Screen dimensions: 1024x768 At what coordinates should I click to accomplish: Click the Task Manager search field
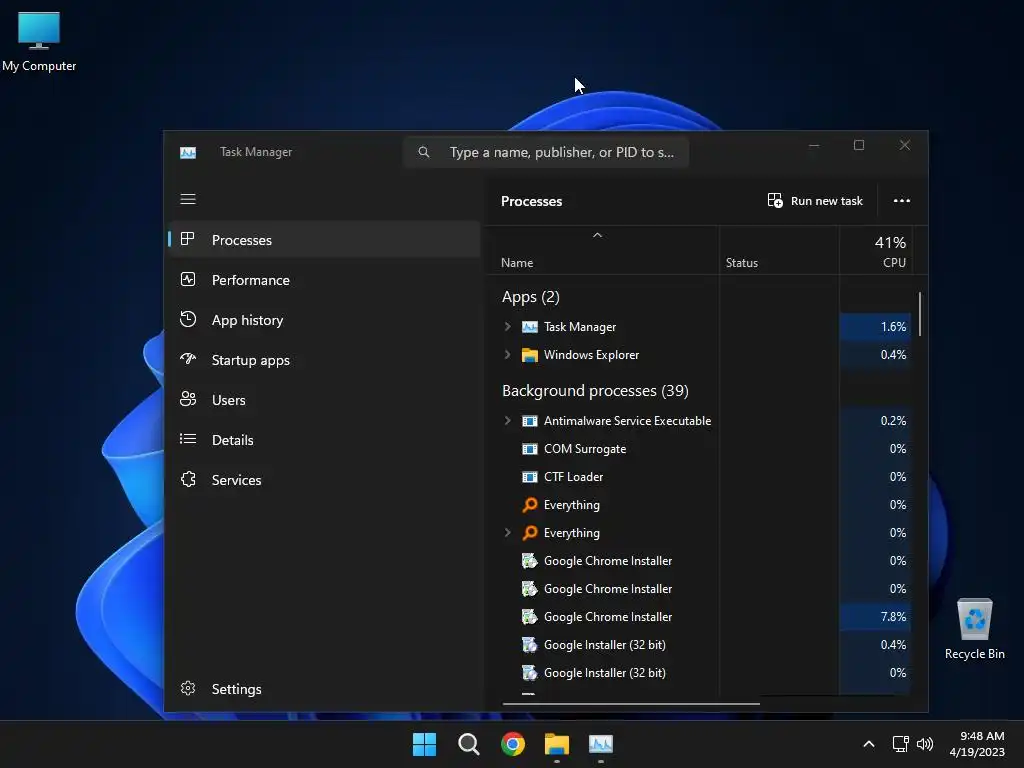pyautogui.click(x=546, y=152)
